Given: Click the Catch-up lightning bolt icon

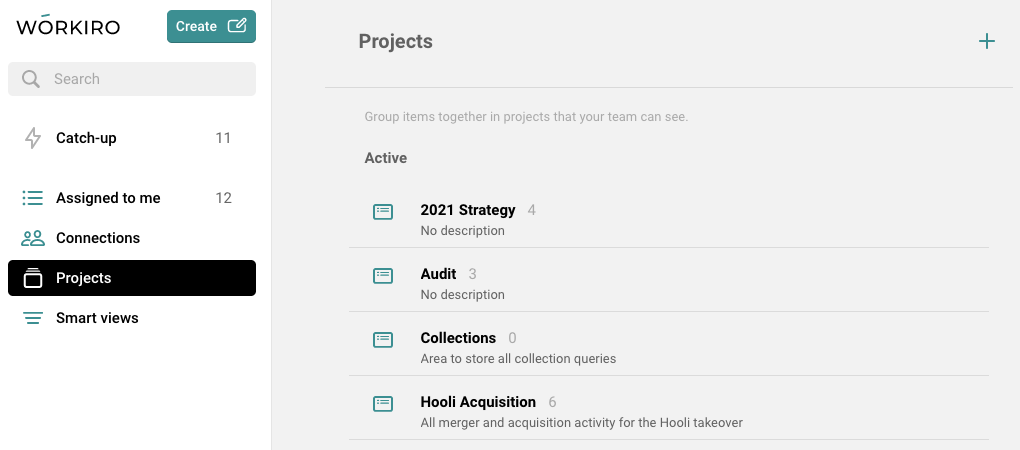Looking at the screenshot, I should (33, 138).
